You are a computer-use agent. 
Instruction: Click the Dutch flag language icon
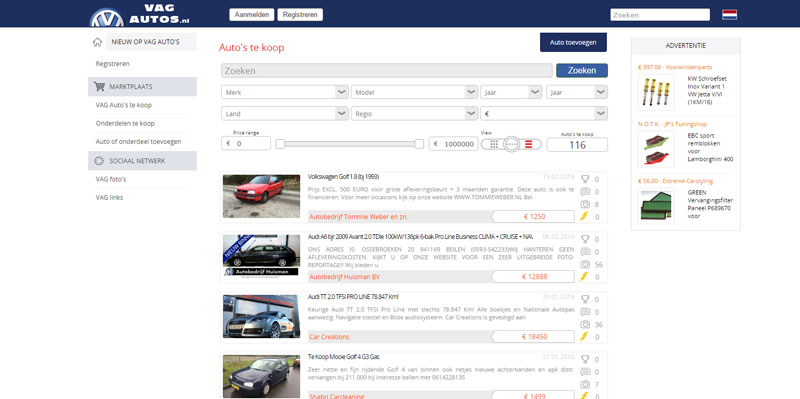(x=729, y=15)
